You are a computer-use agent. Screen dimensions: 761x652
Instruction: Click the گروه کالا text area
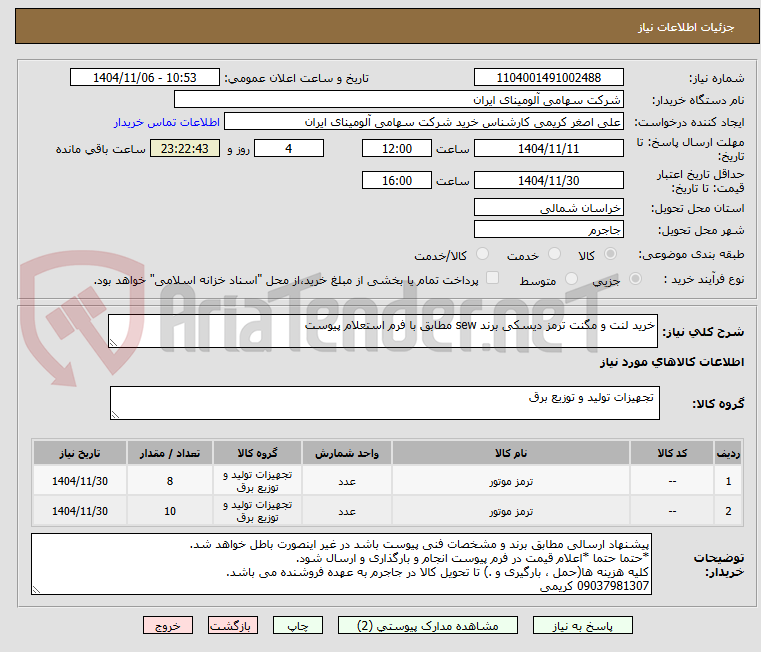tap(385, 403)
